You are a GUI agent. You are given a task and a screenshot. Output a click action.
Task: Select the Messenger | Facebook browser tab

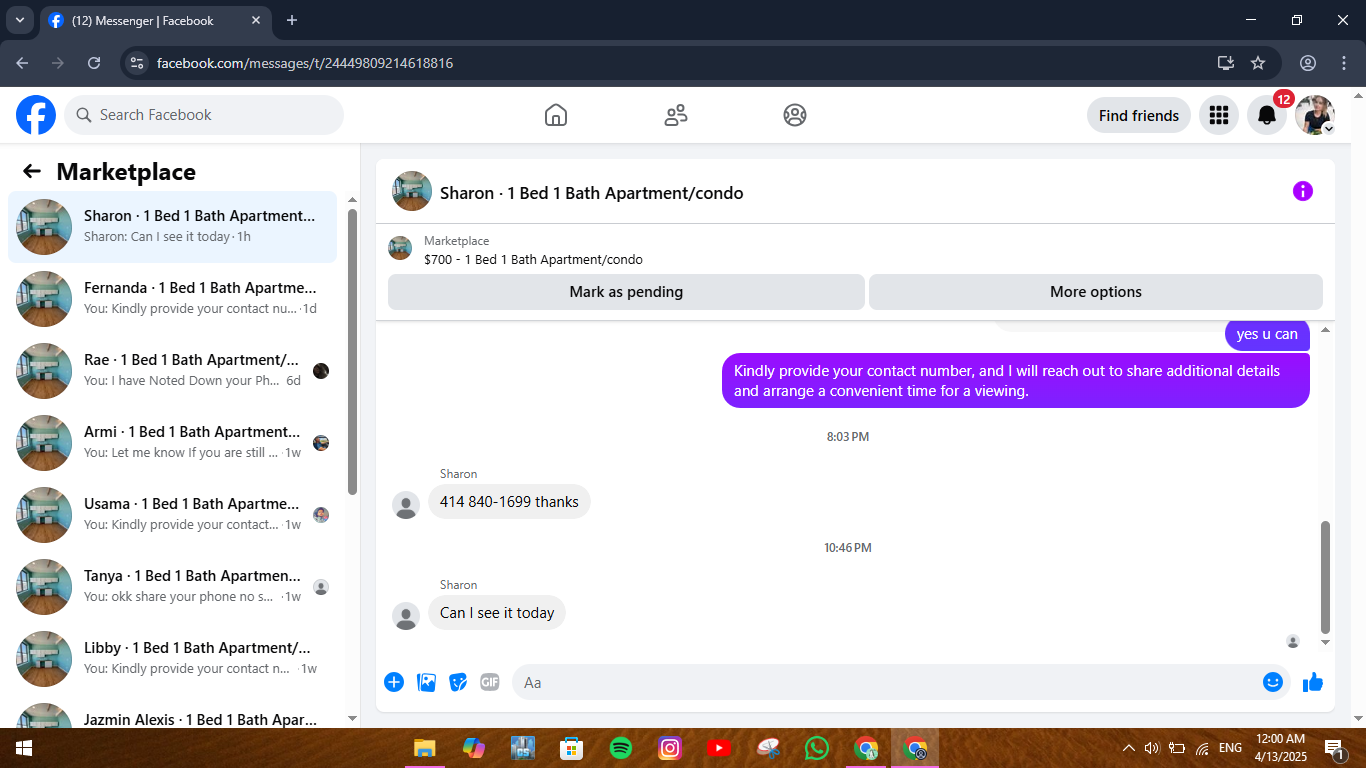click(155, 20)
